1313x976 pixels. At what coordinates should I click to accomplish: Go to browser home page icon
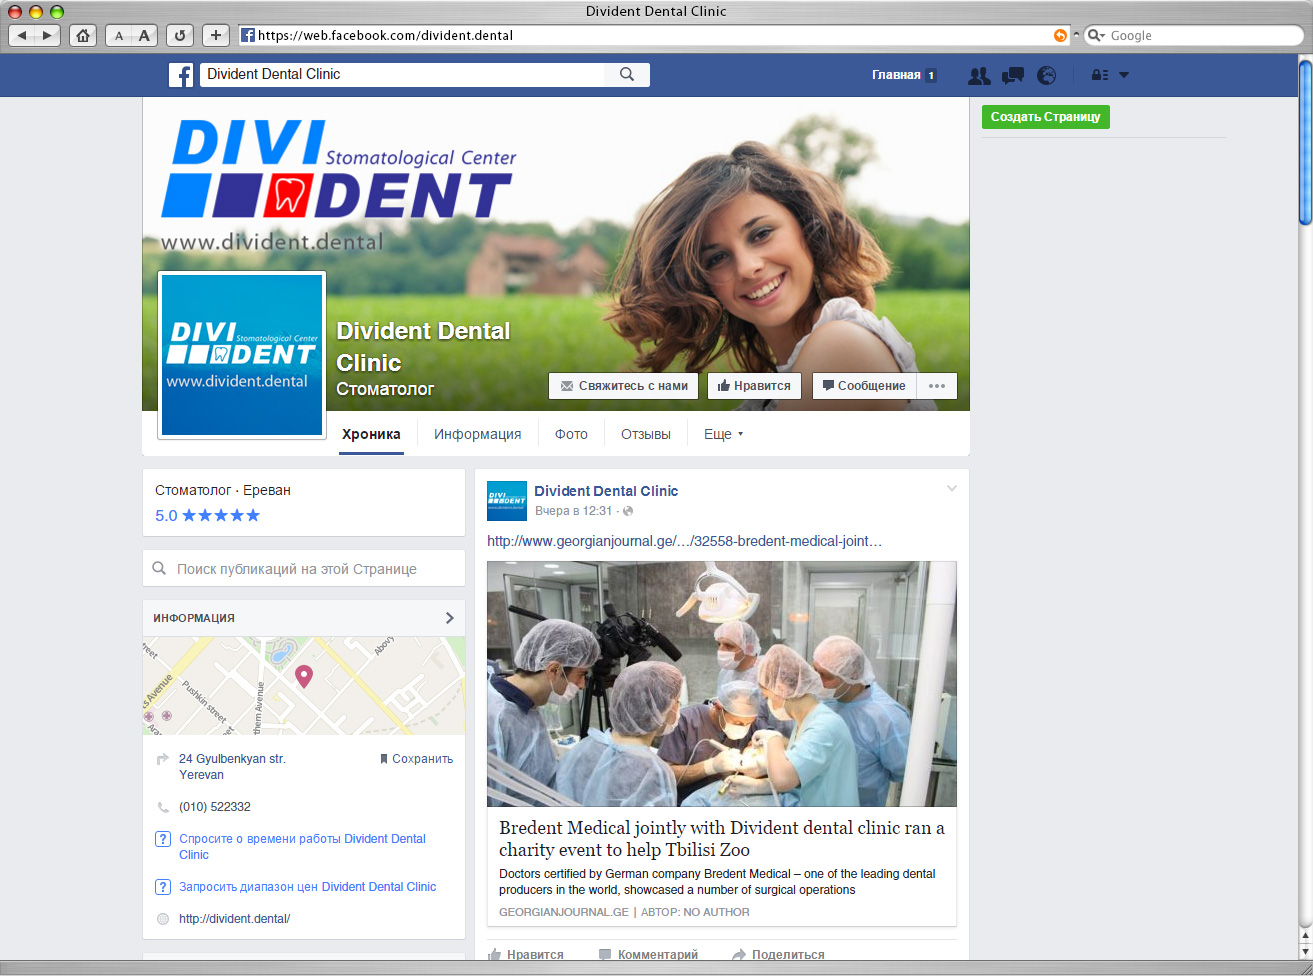(83, 35)
